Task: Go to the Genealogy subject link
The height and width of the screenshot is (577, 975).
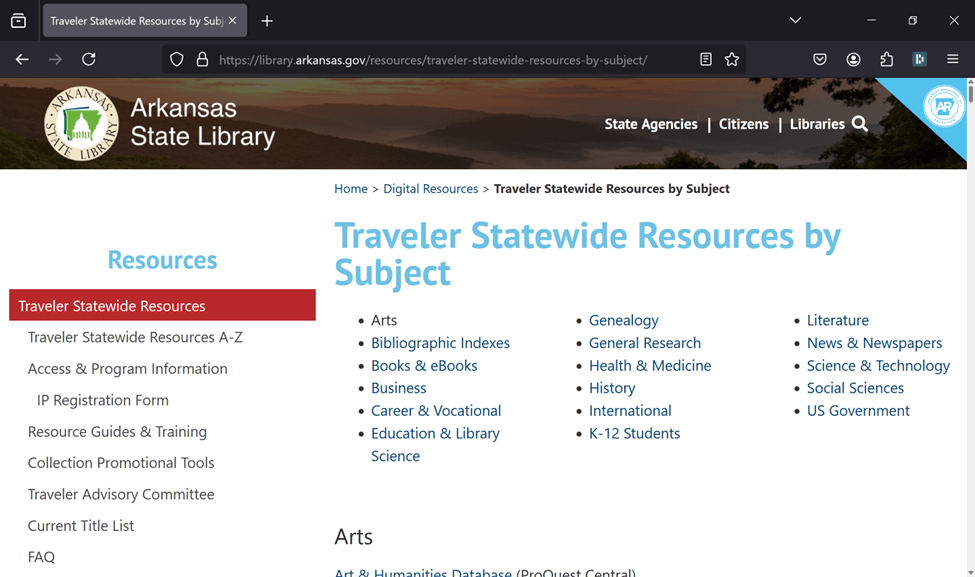Action: coord(623,320)
